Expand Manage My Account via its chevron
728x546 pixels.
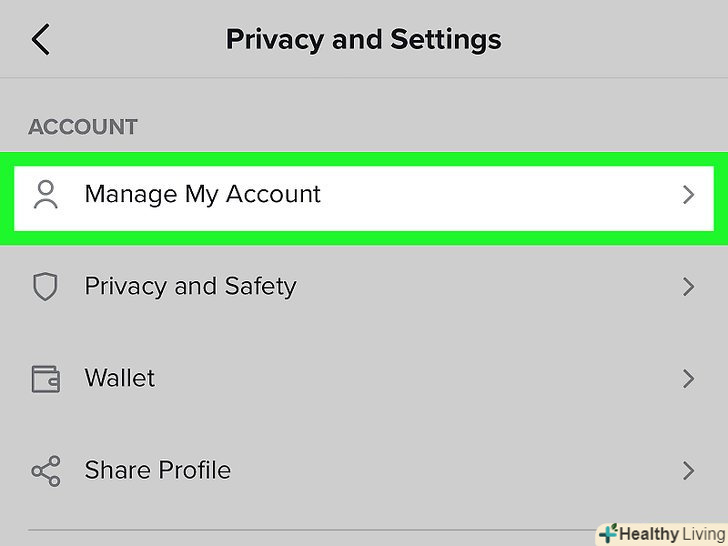[688, 195]
